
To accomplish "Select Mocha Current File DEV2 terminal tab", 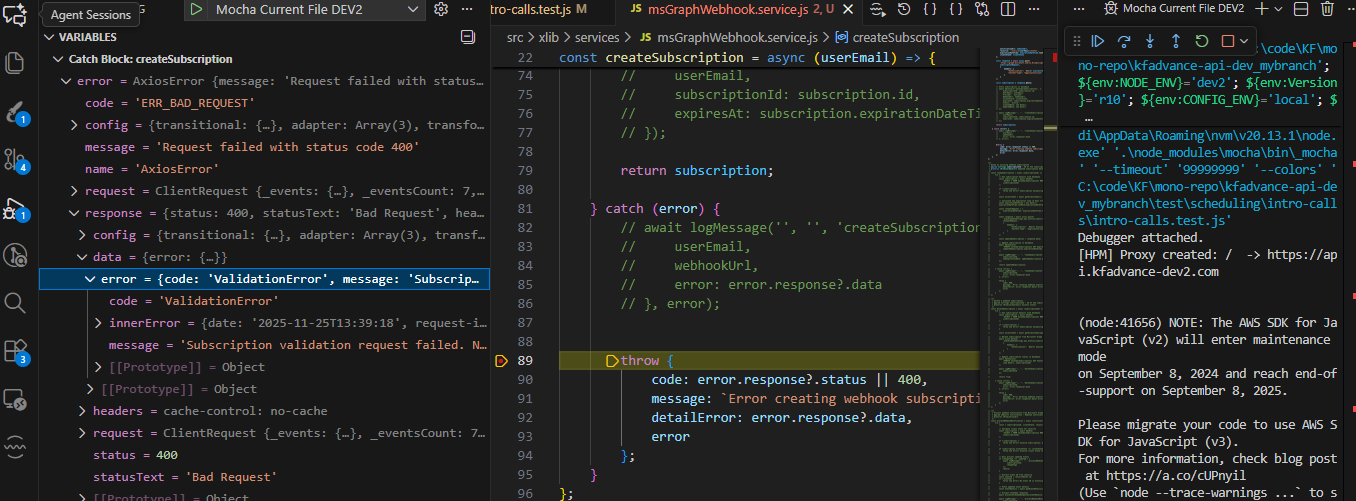I will coord(1174,9).
